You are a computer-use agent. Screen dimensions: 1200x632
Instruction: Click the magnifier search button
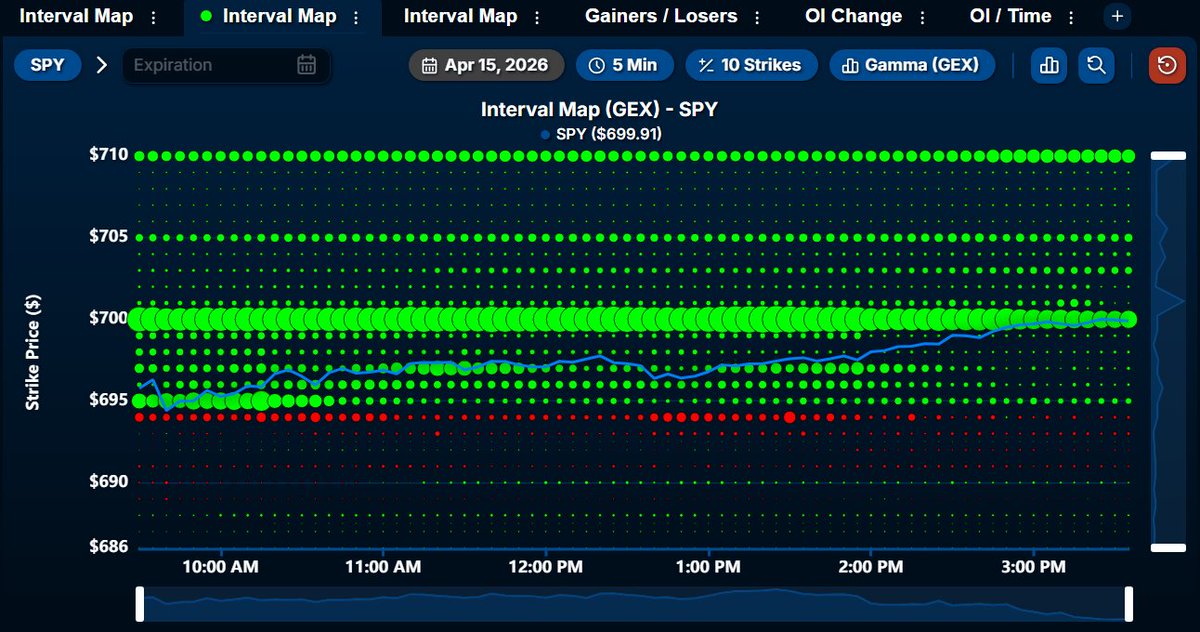(x=1096, y=65)
